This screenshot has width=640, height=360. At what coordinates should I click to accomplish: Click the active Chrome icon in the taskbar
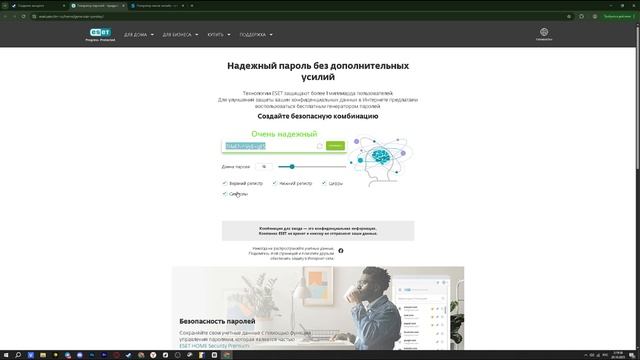point(227,355)
